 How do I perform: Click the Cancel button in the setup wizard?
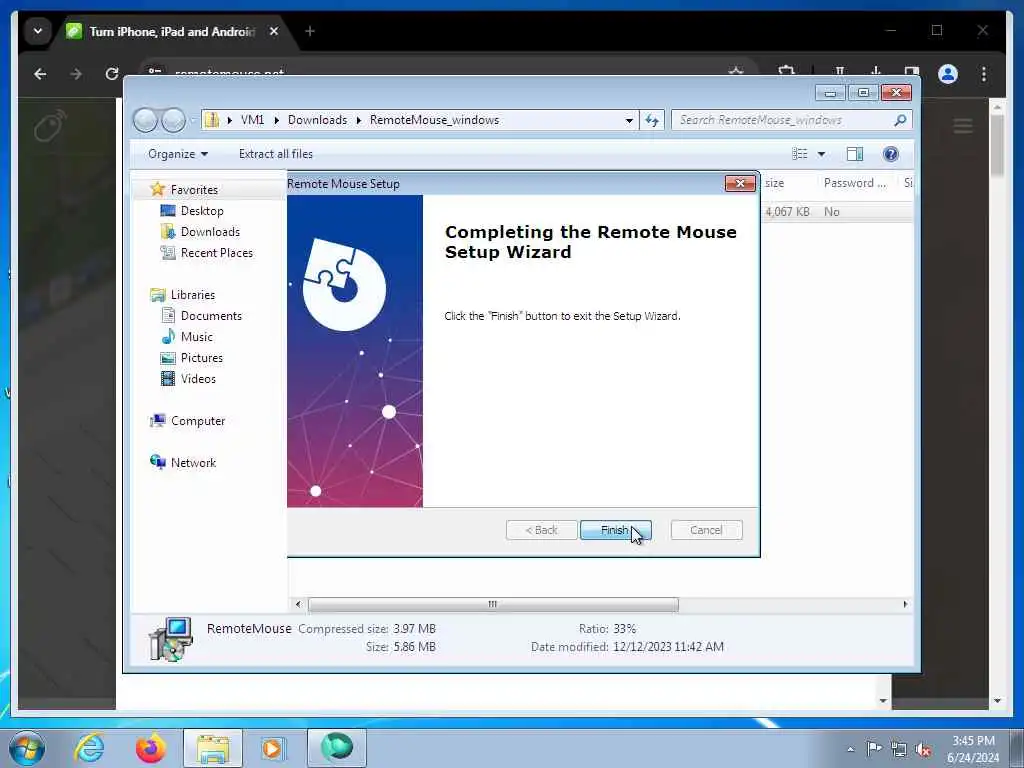(x=706, y=530)
